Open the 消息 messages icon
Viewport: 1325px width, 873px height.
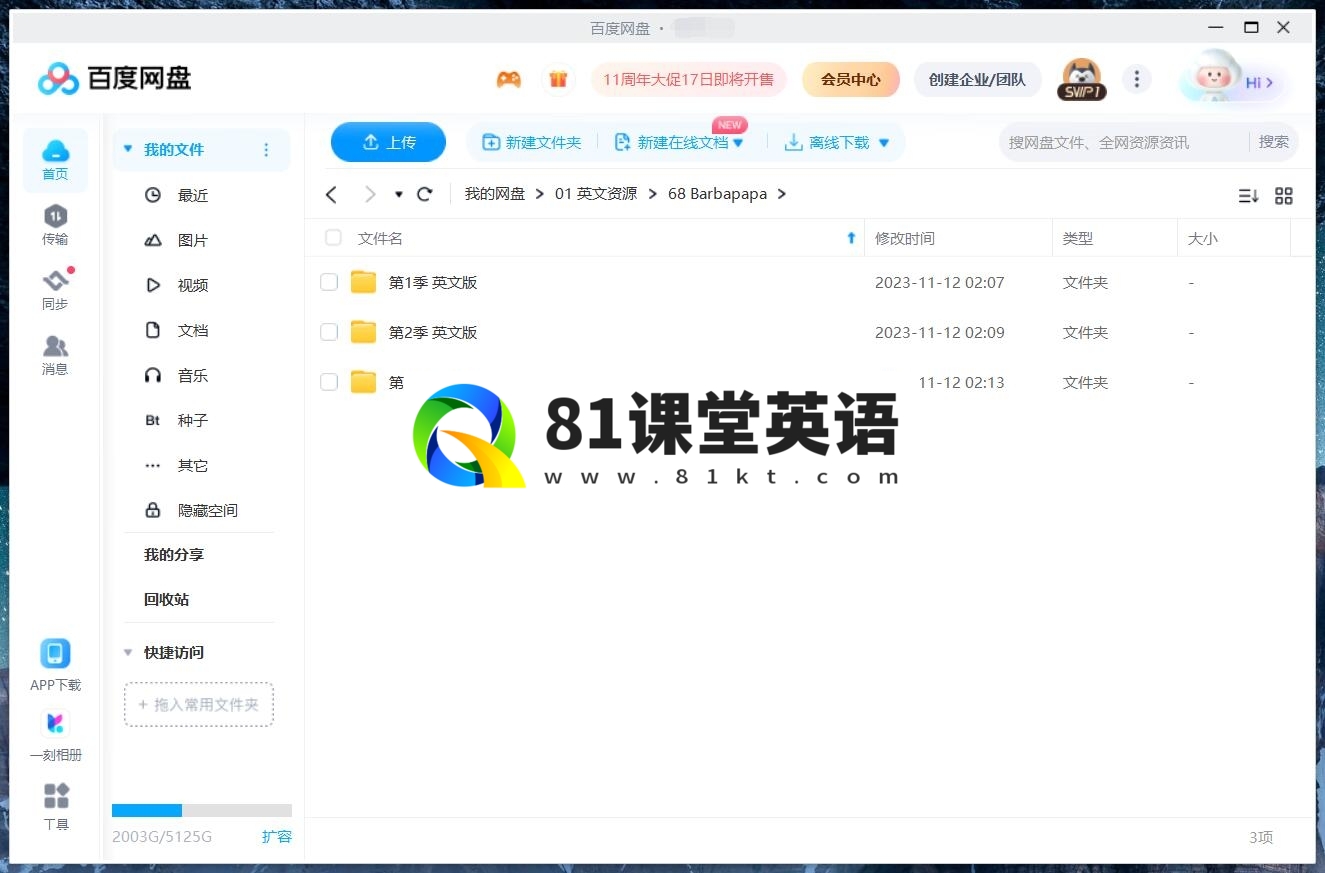point(55,355)
